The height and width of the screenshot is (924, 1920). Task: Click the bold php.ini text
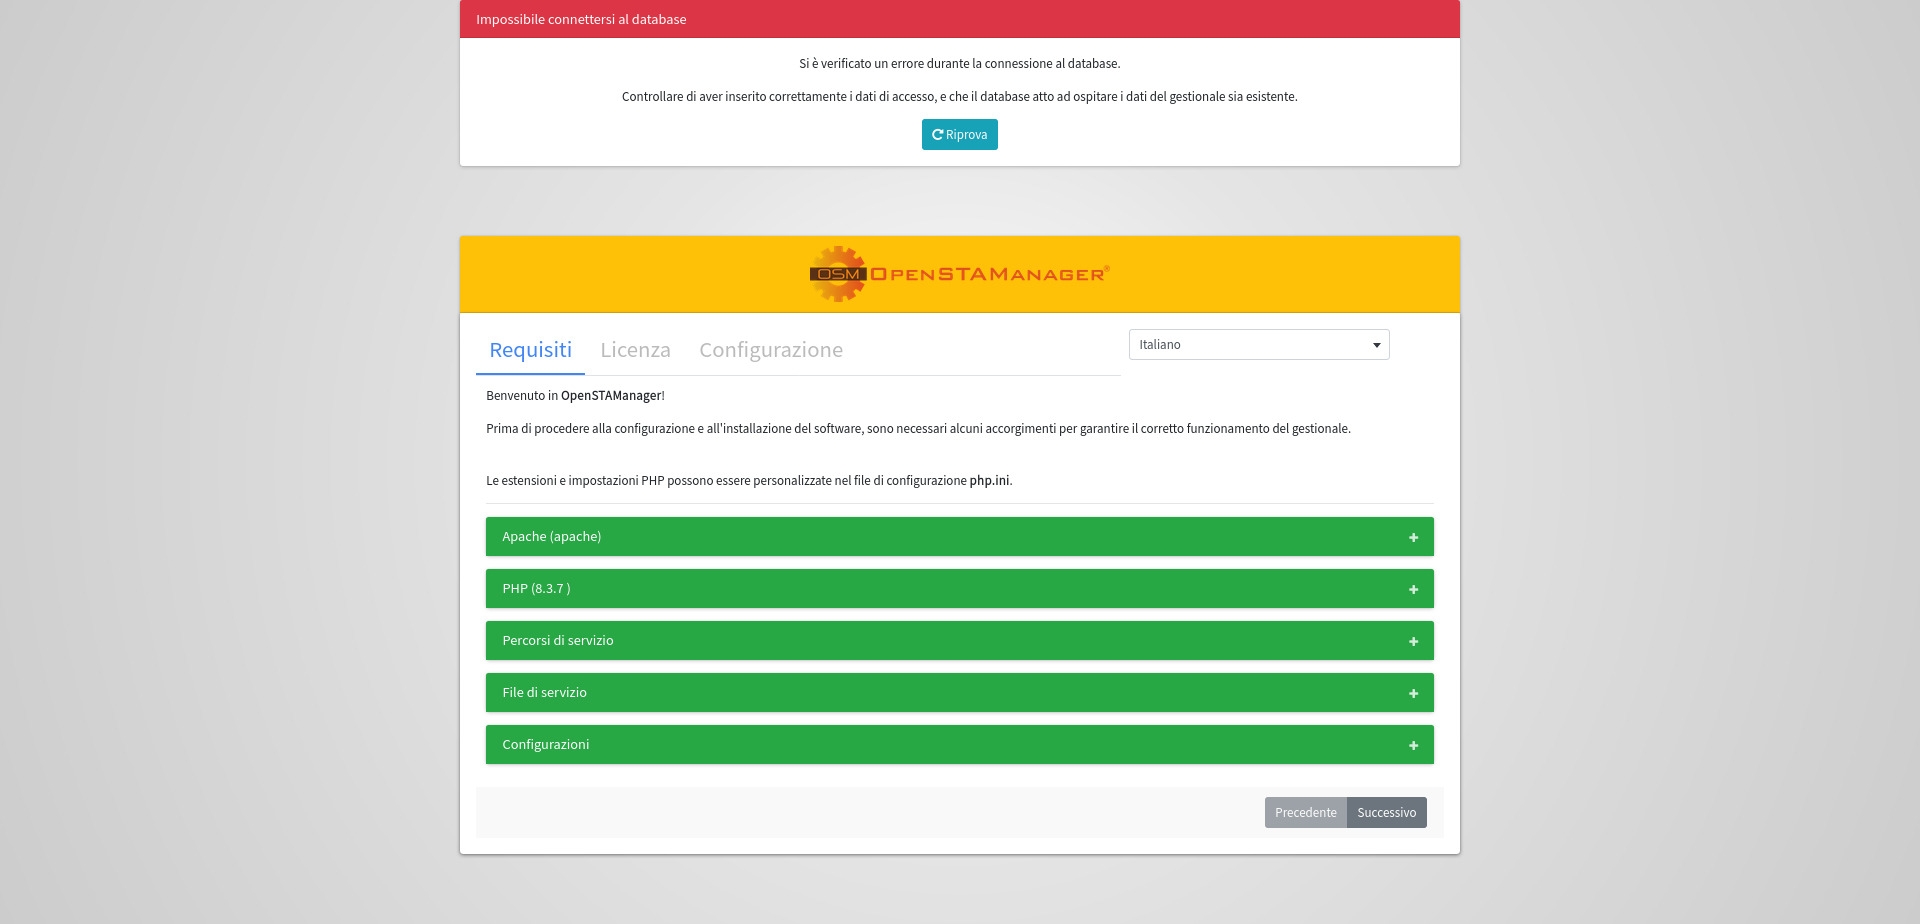pyautogui.click(x=988, y=481)
